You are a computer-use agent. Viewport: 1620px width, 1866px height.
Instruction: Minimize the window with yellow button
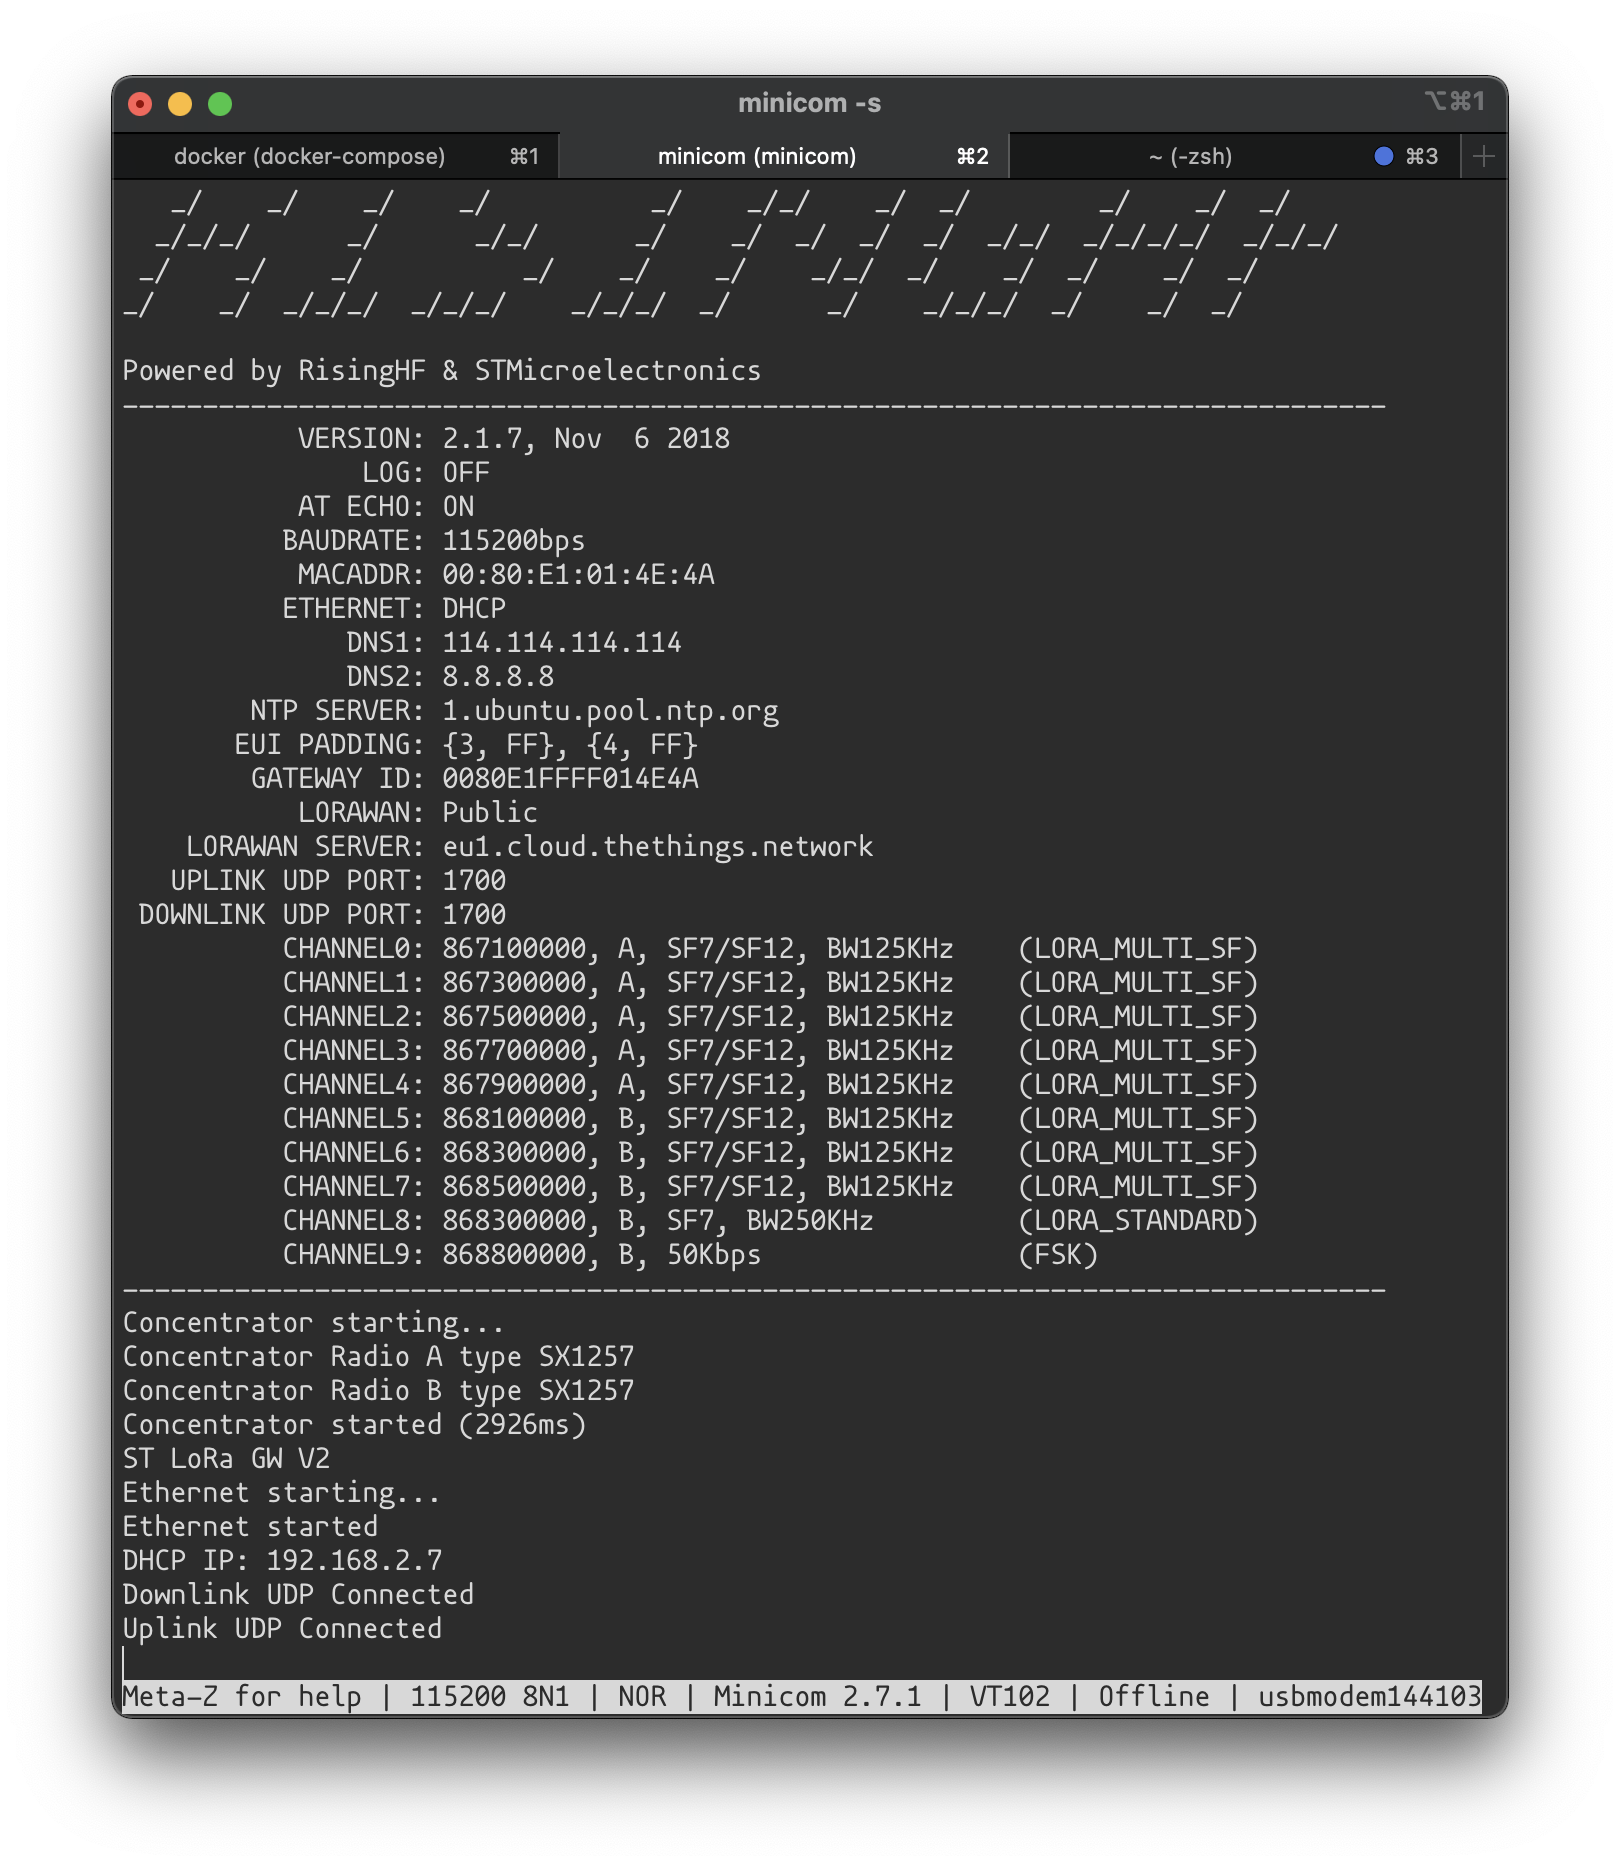tap(180, 104)
